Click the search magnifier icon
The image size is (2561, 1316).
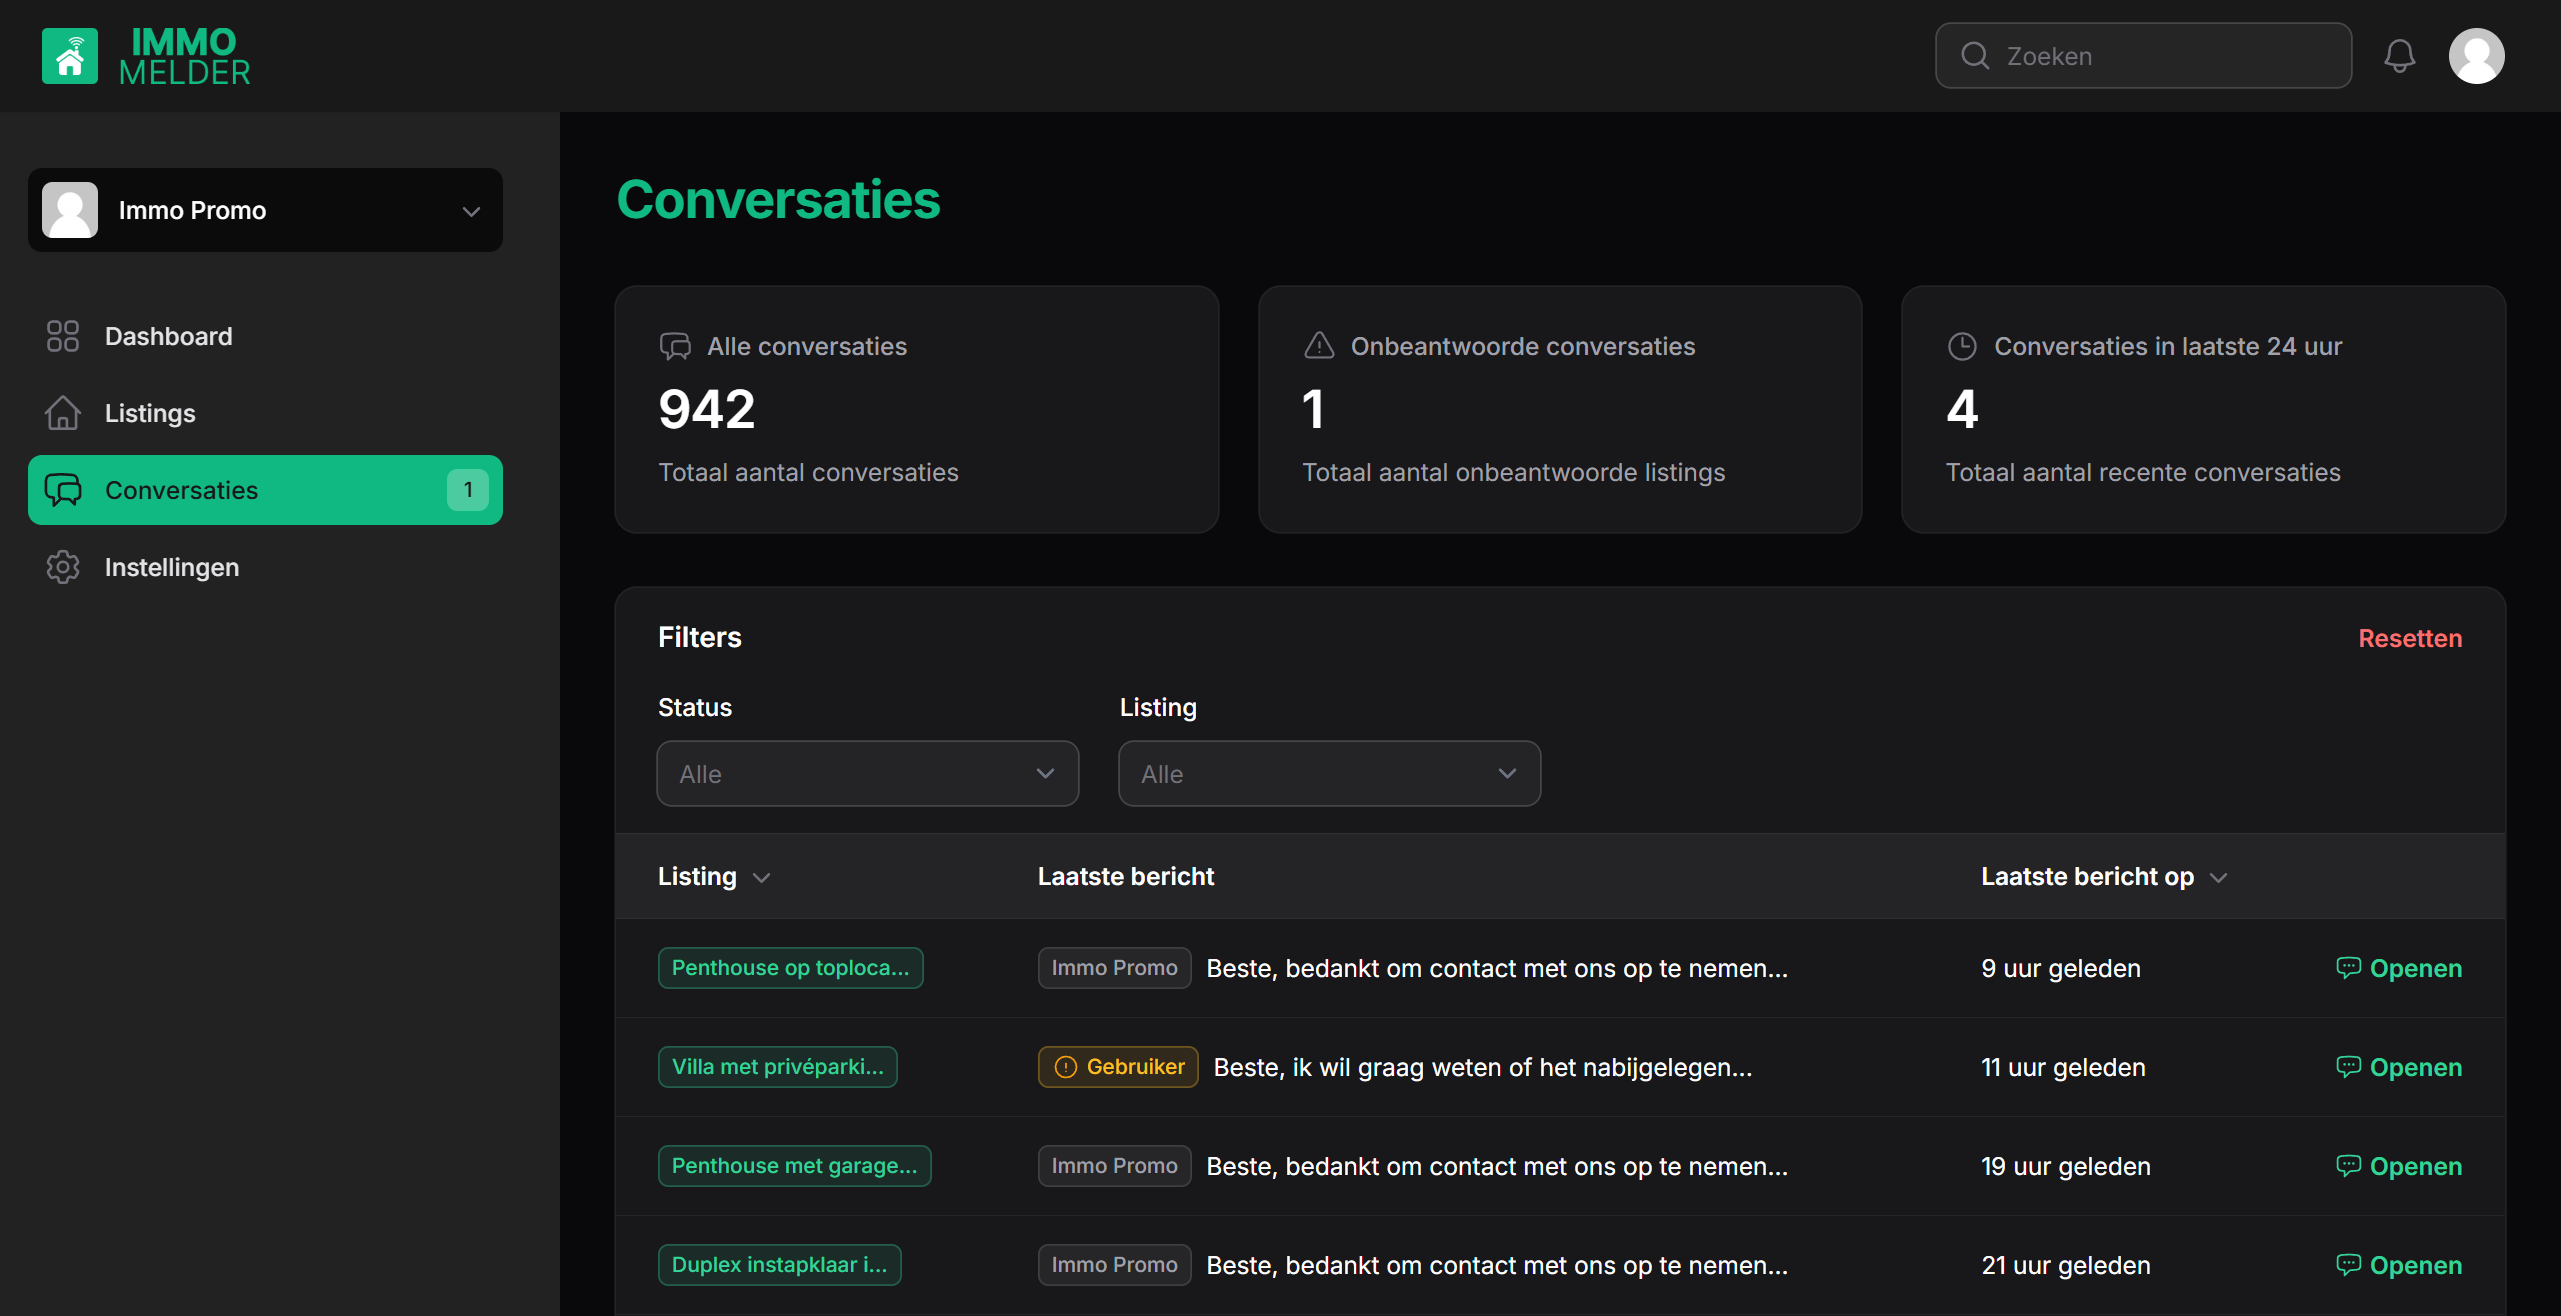[x=1975, y=56]
